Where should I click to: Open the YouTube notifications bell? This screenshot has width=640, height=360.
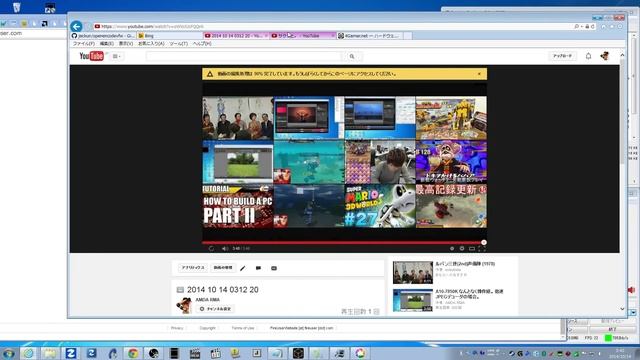(588, 56)
